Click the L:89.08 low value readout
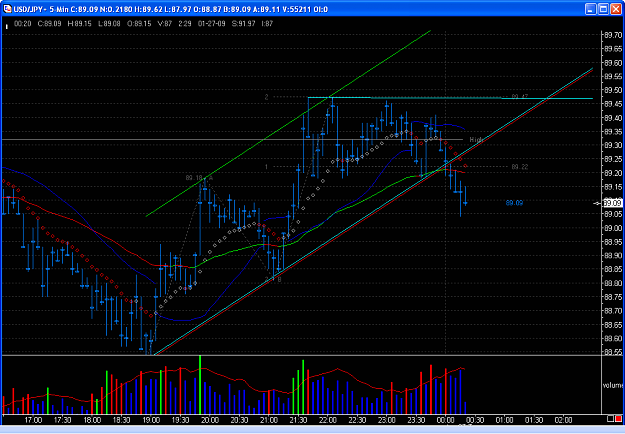Screen dimensions: 625x434 [109, 24]
